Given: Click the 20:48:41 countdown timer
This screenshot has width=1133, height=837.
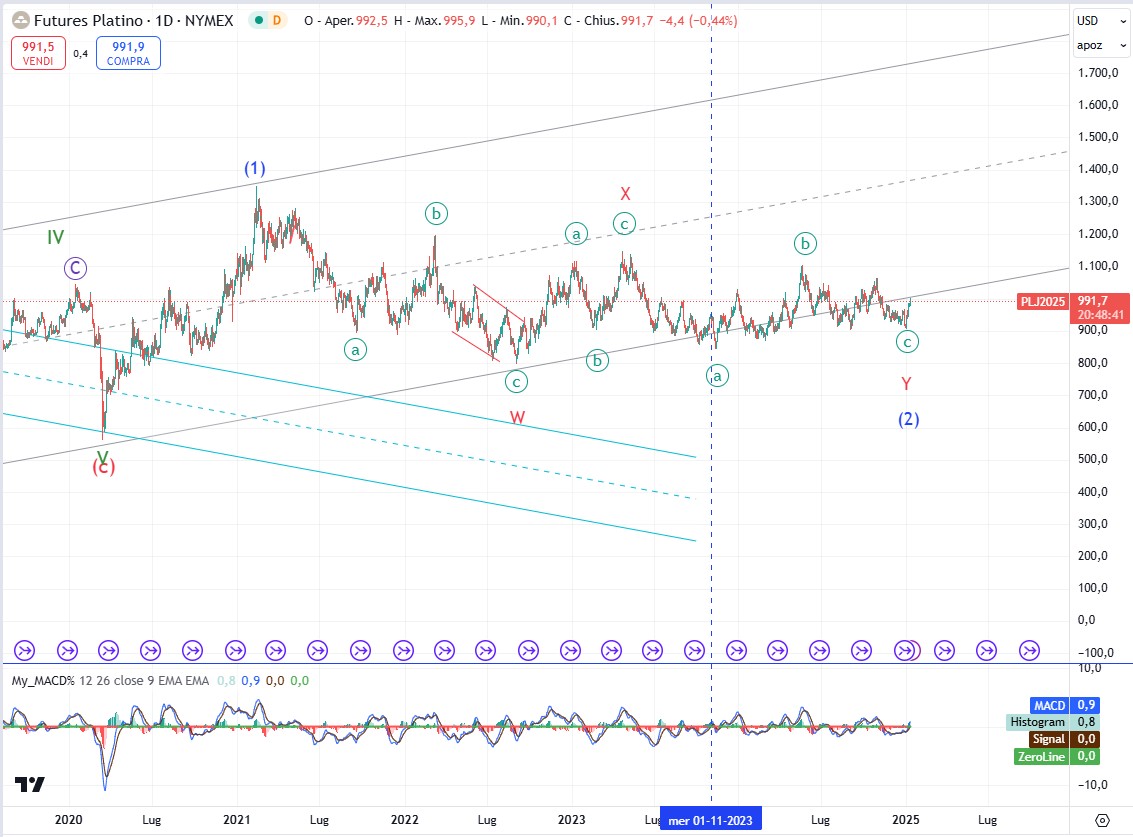Looking at the screenshot, I should pyautogui.click(x=1100, y=314).
